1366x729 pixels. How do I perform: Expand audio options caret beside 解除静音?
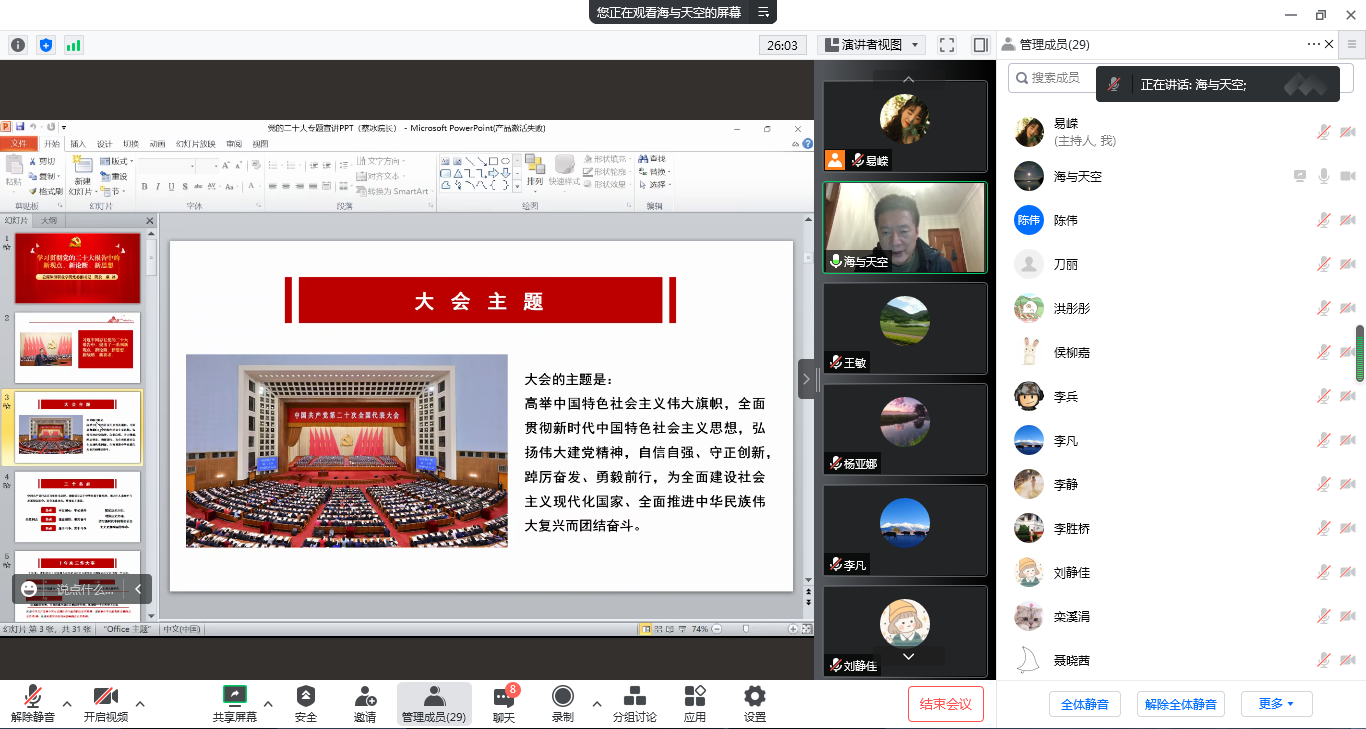pos(67,703)
